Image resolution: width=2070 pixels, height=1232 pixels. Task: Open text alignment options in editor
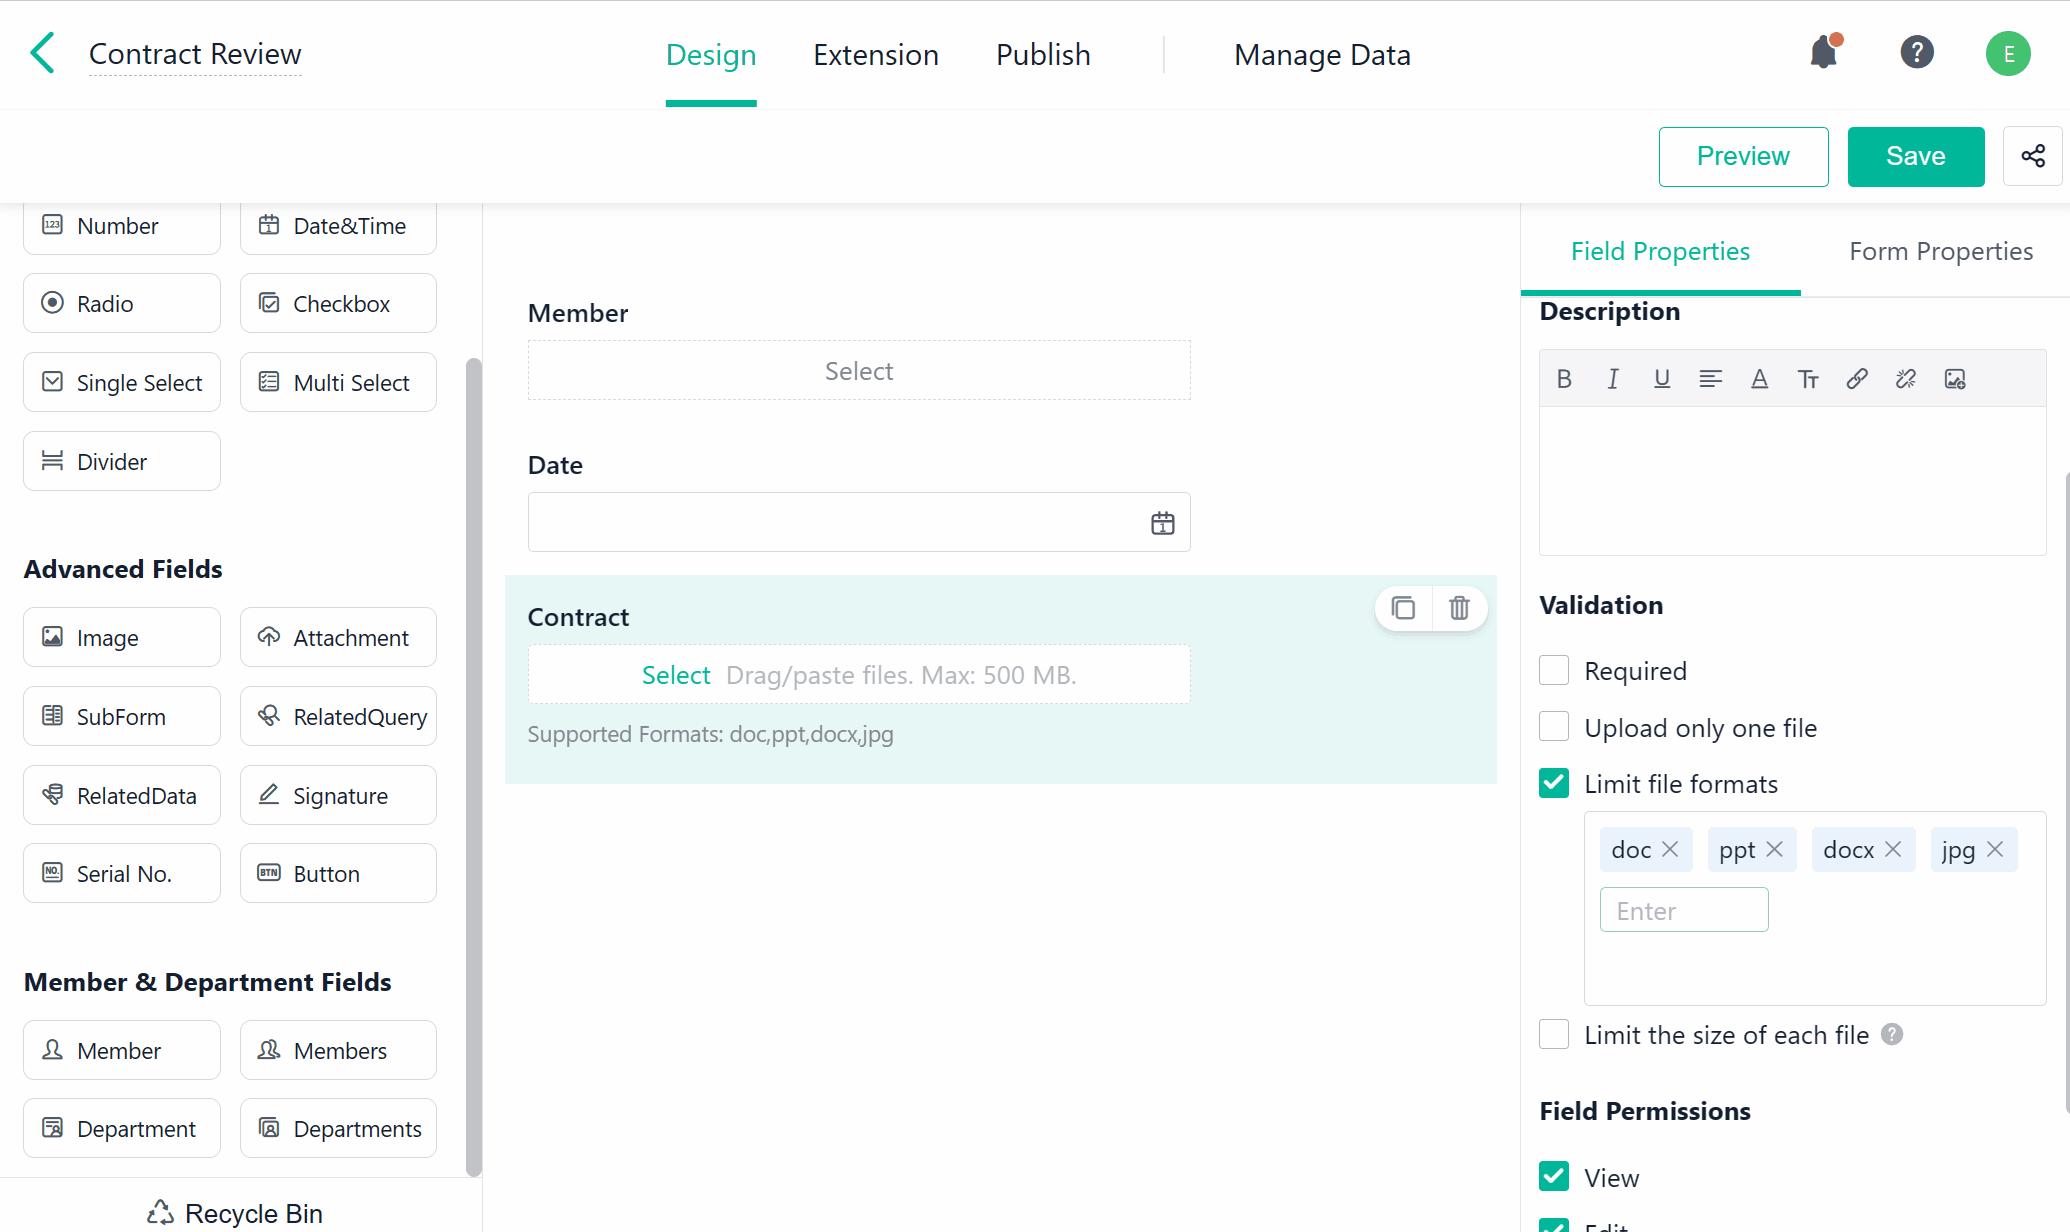[1710, 379]
